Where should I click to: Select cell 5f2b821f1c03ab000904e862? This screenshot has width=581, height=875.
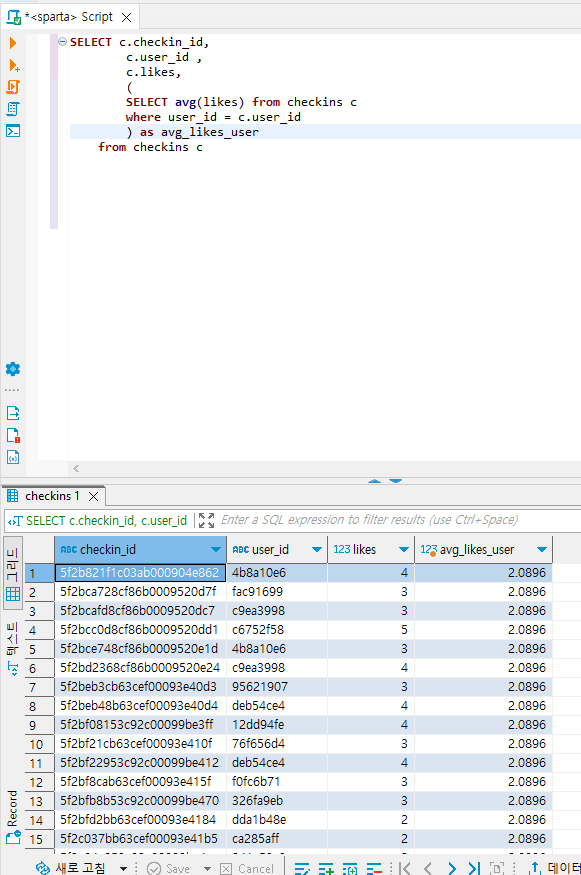tap(140, 573)
